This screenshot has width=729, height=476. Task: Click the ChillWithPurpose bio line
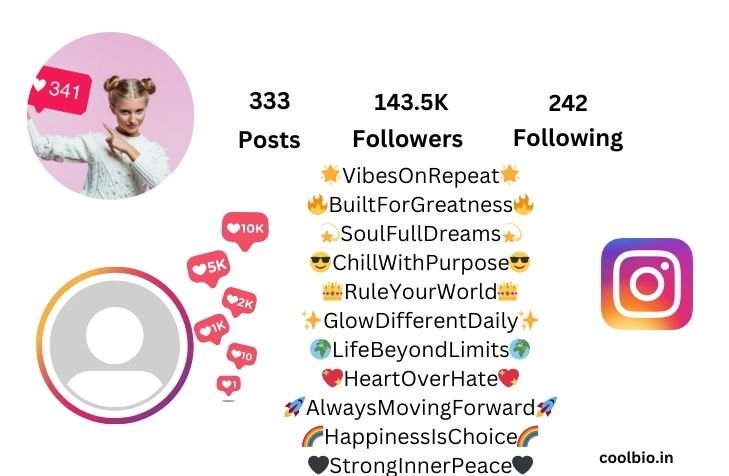(420, 263)
